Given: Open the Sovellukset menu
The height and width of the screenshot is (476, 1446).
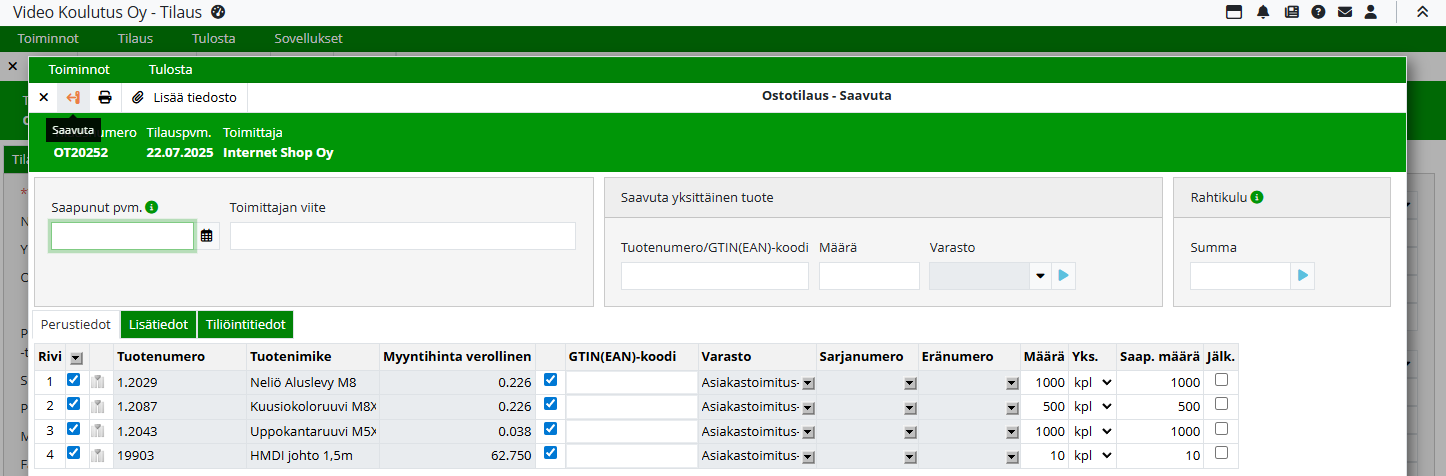Looking at the screenshot, I should (308, 39).
